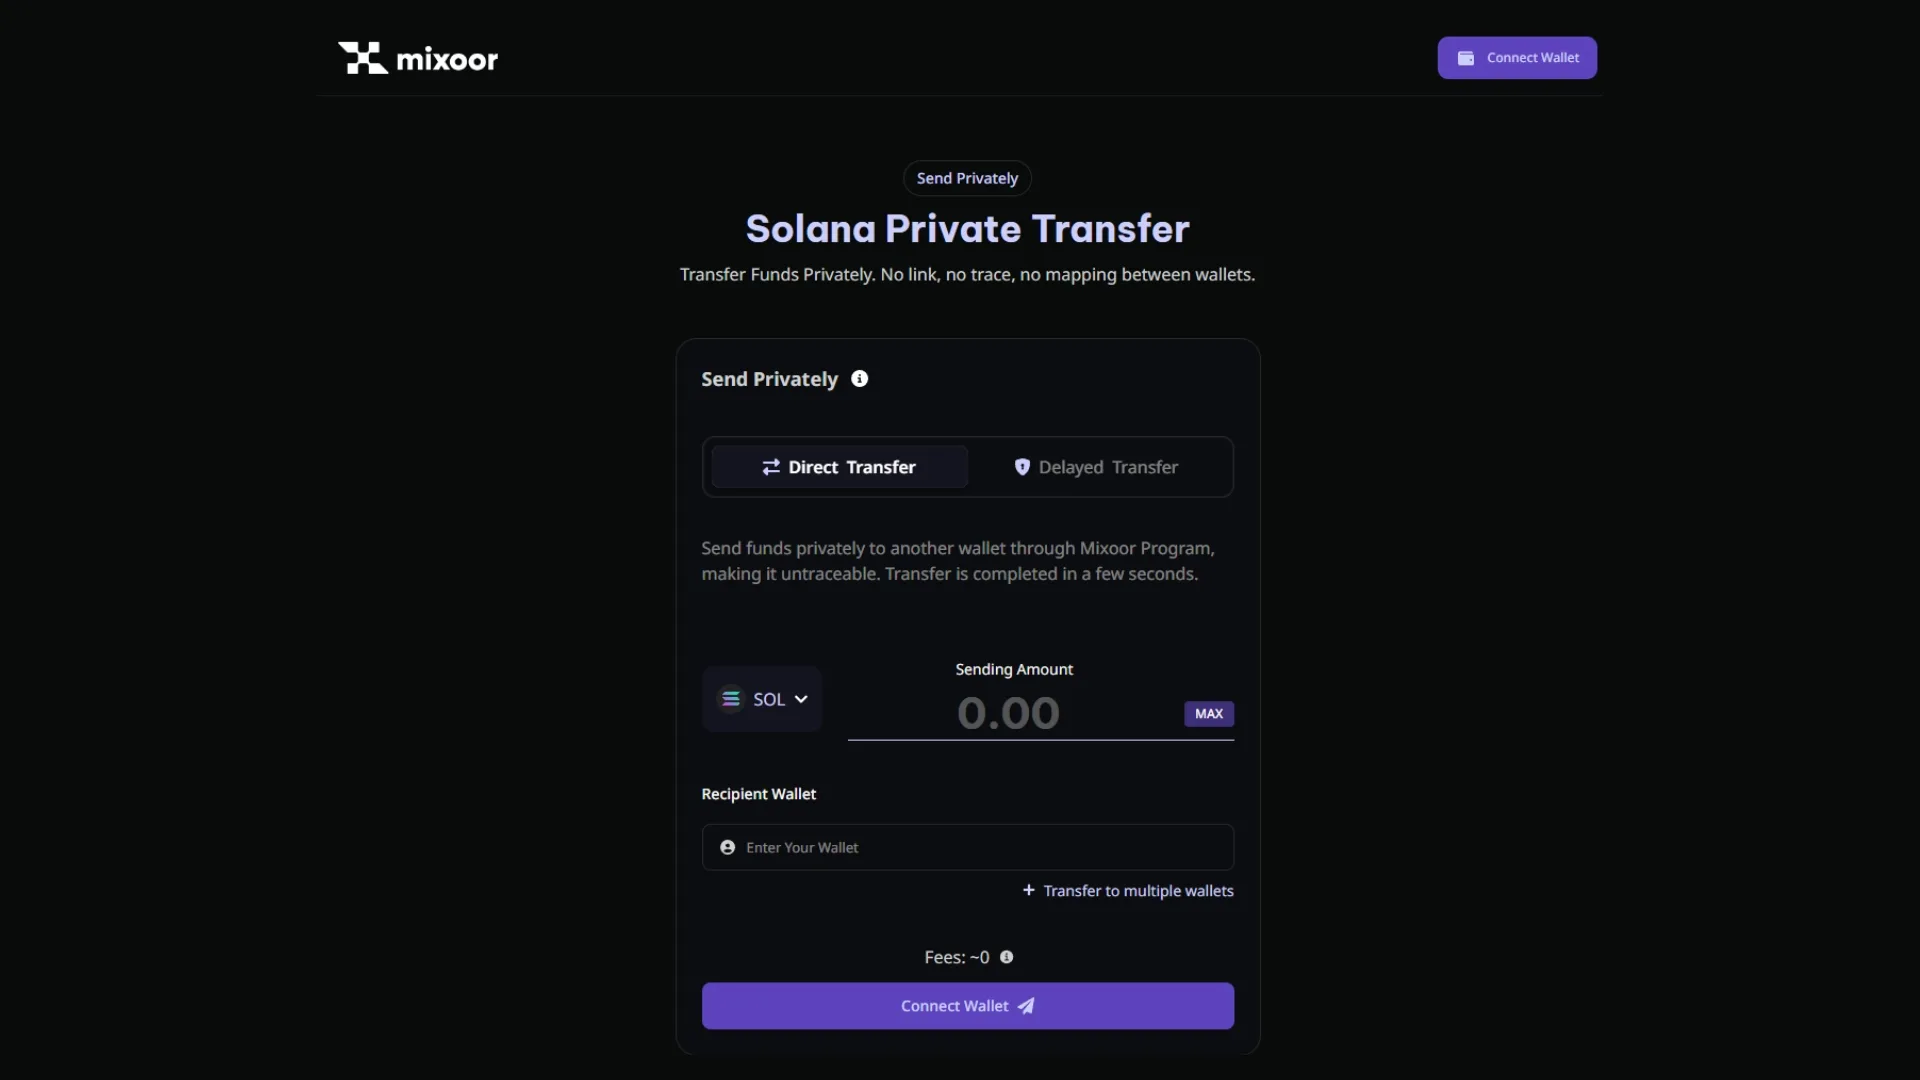Viewport: 1920px width, 1080px height.
Task: Click the paper plane icon on Connect Wallet button
Action: [1027, 1006]
